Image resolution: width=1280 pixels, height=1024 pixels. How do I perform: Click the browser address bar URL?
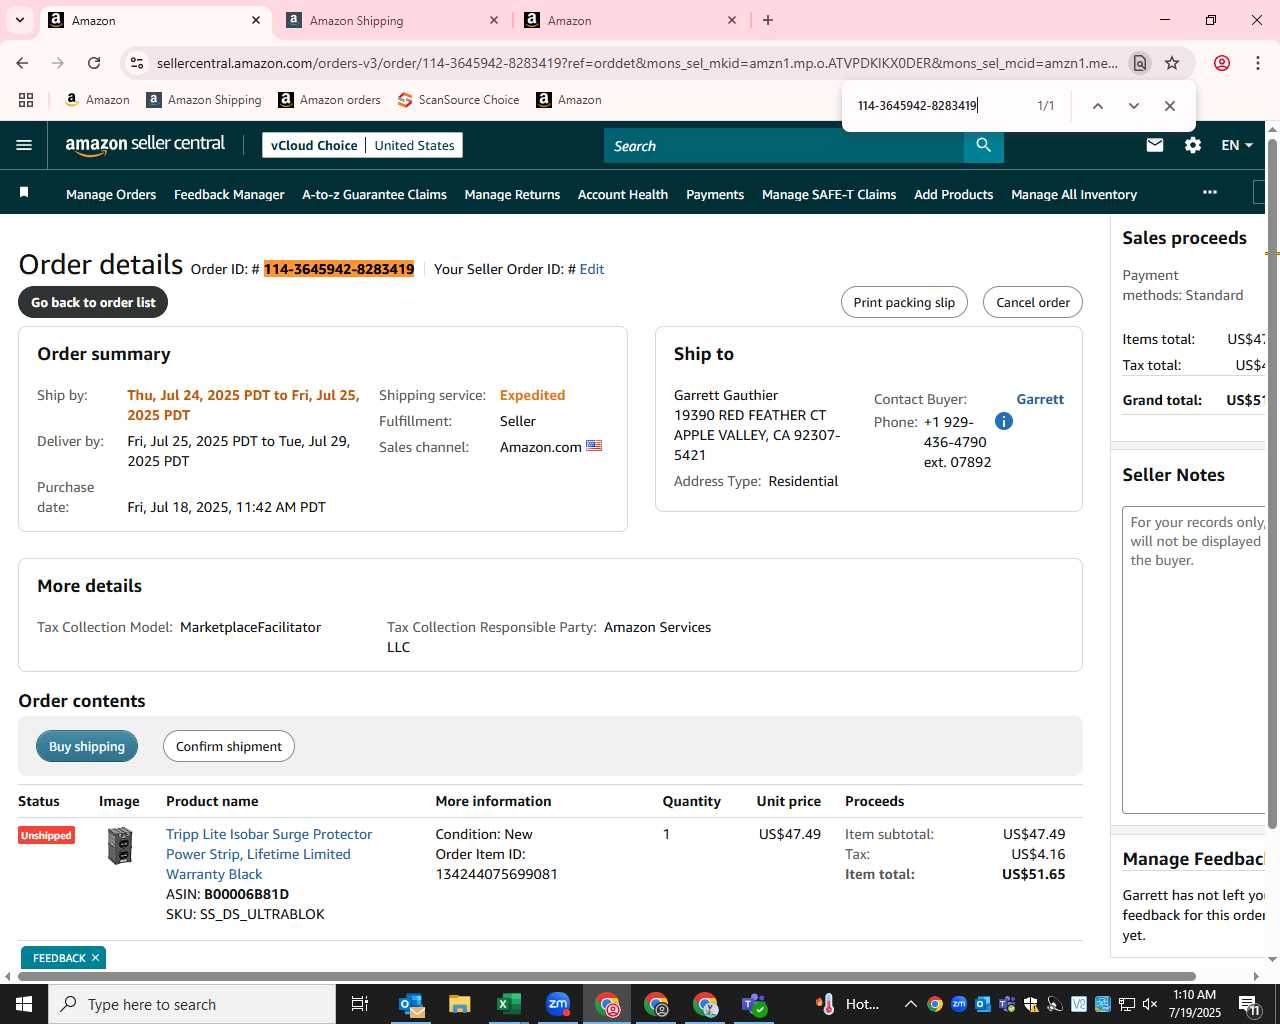(x=637, y=63)
